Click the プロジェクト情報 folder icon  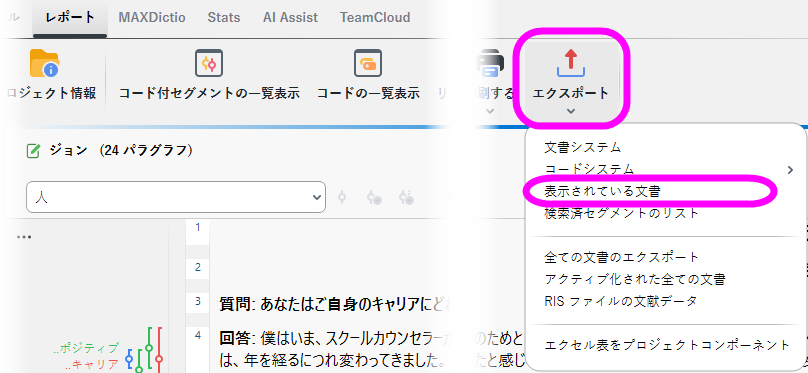coord(44,63)
